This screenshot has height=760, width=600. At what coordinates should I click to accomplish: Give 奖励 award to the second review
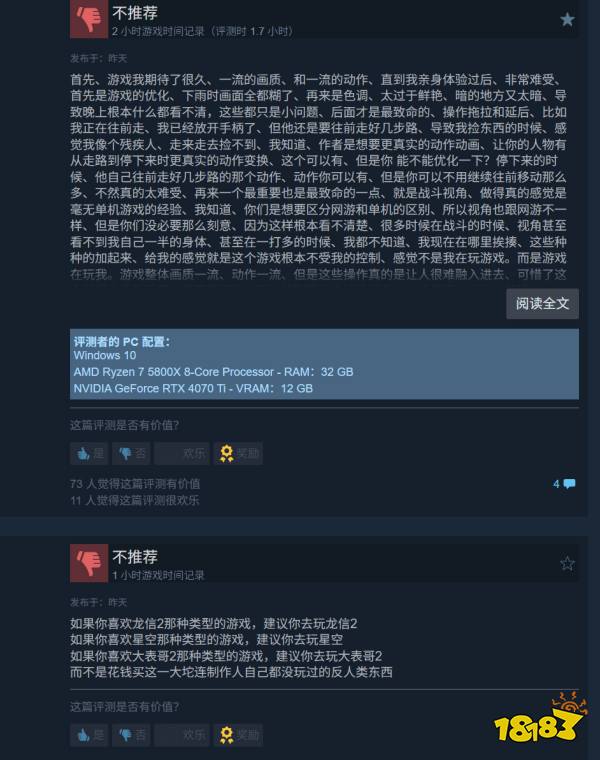pyautogui.click(x=238, y=735)
